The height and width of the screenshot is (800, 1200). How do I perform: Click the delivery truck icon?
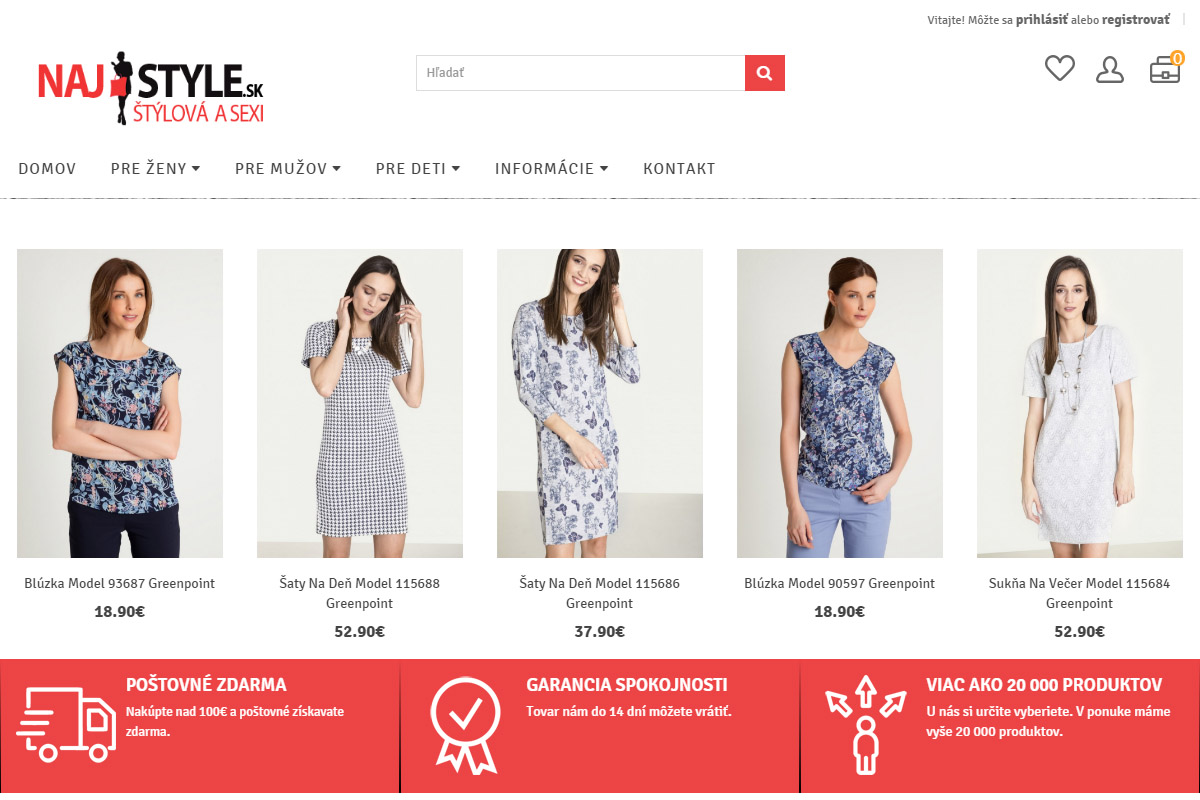pyautogui.click(x=66, y=724)
